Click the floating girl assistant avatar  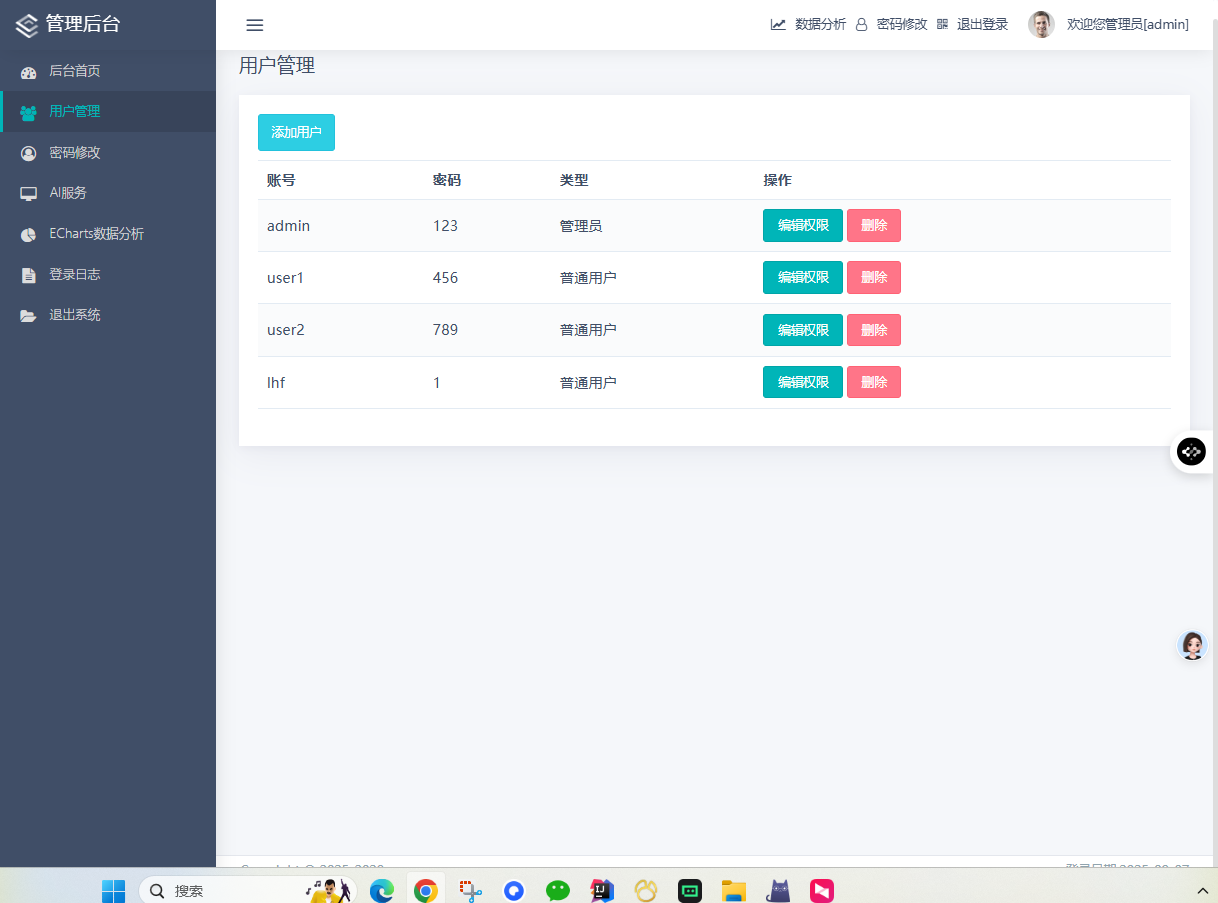point(1192,646)
